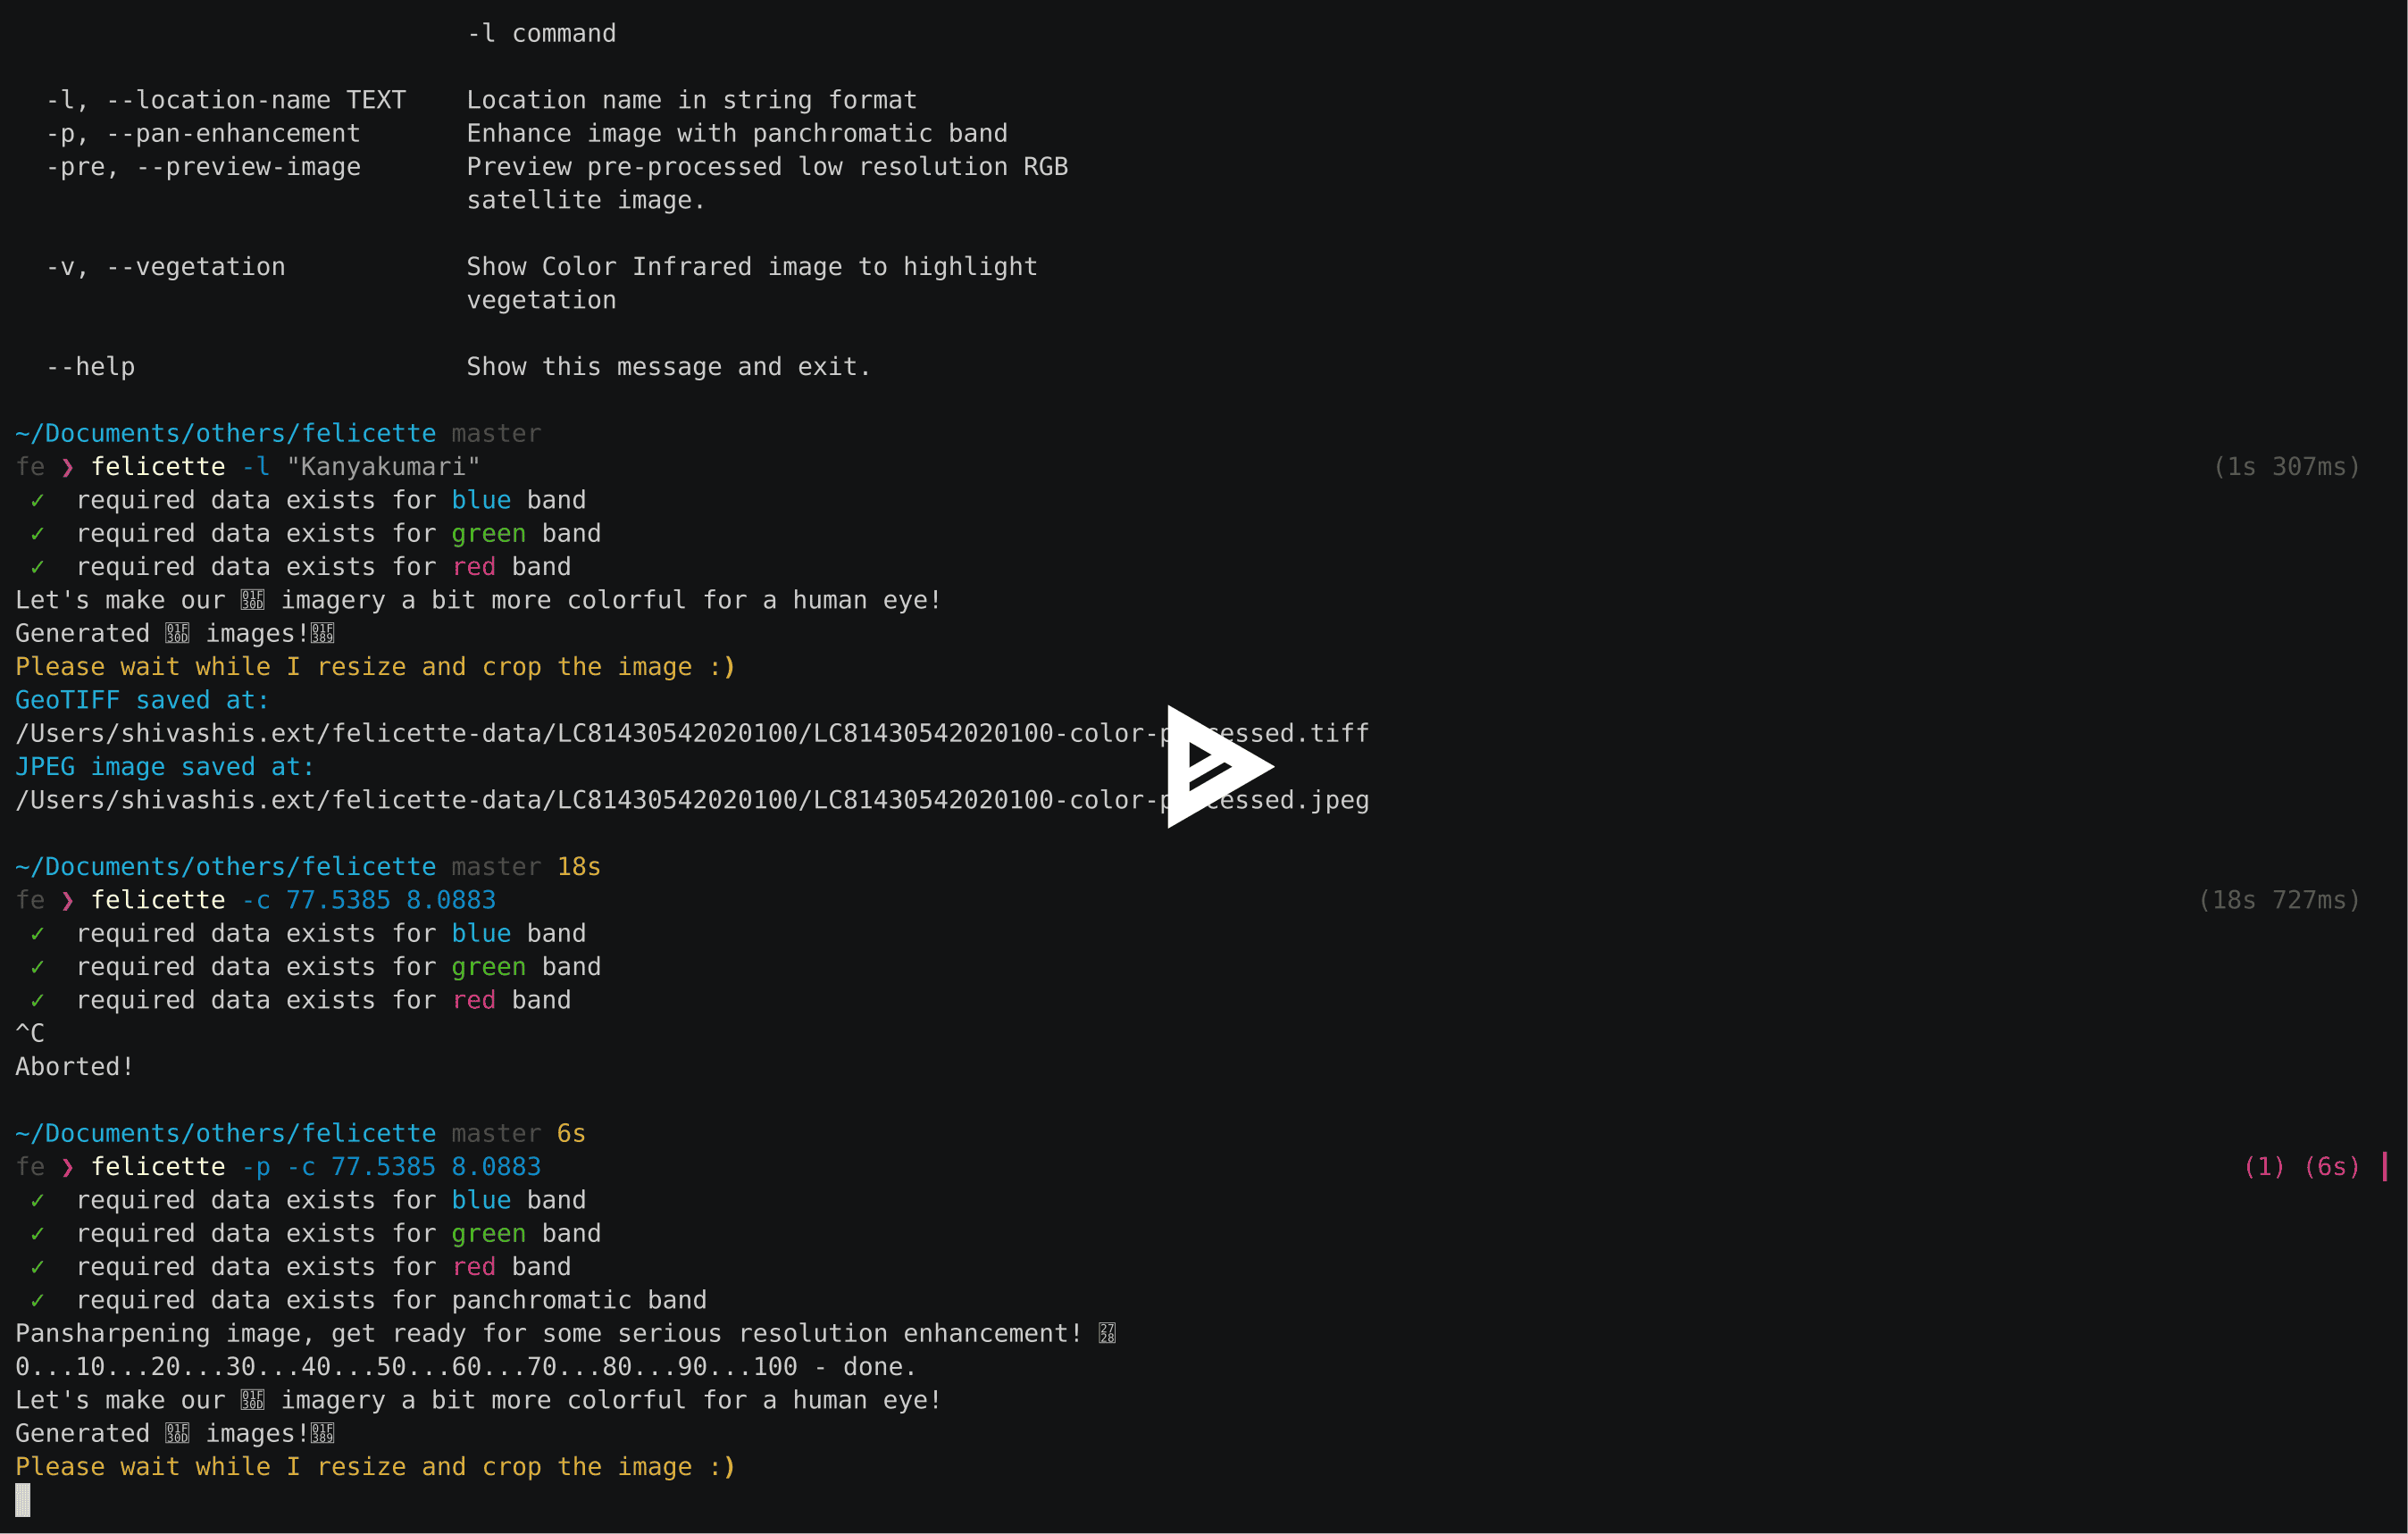Click the felicette -p pan-enhancement icon
This screenshot has width=2408, height=1534.
pos(196,133)
